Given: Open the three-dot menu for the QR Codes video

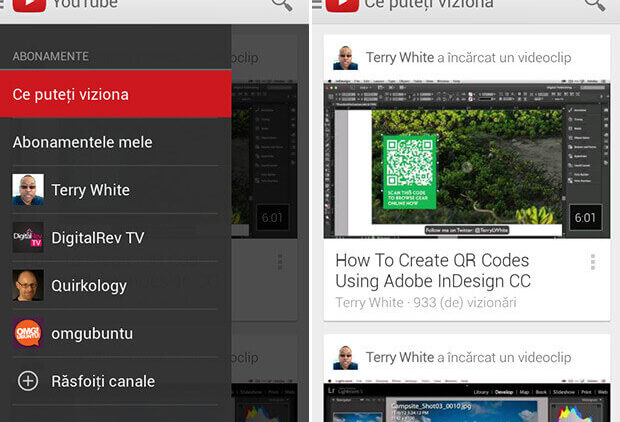Looking at the screenshot, I should (x=592, y=262).
